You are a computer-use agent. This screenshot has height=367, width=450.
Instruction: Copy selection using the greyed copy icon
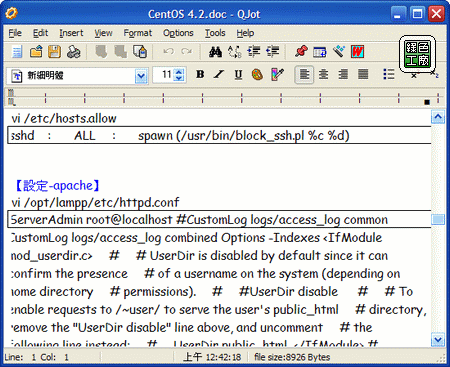(121, 52)
